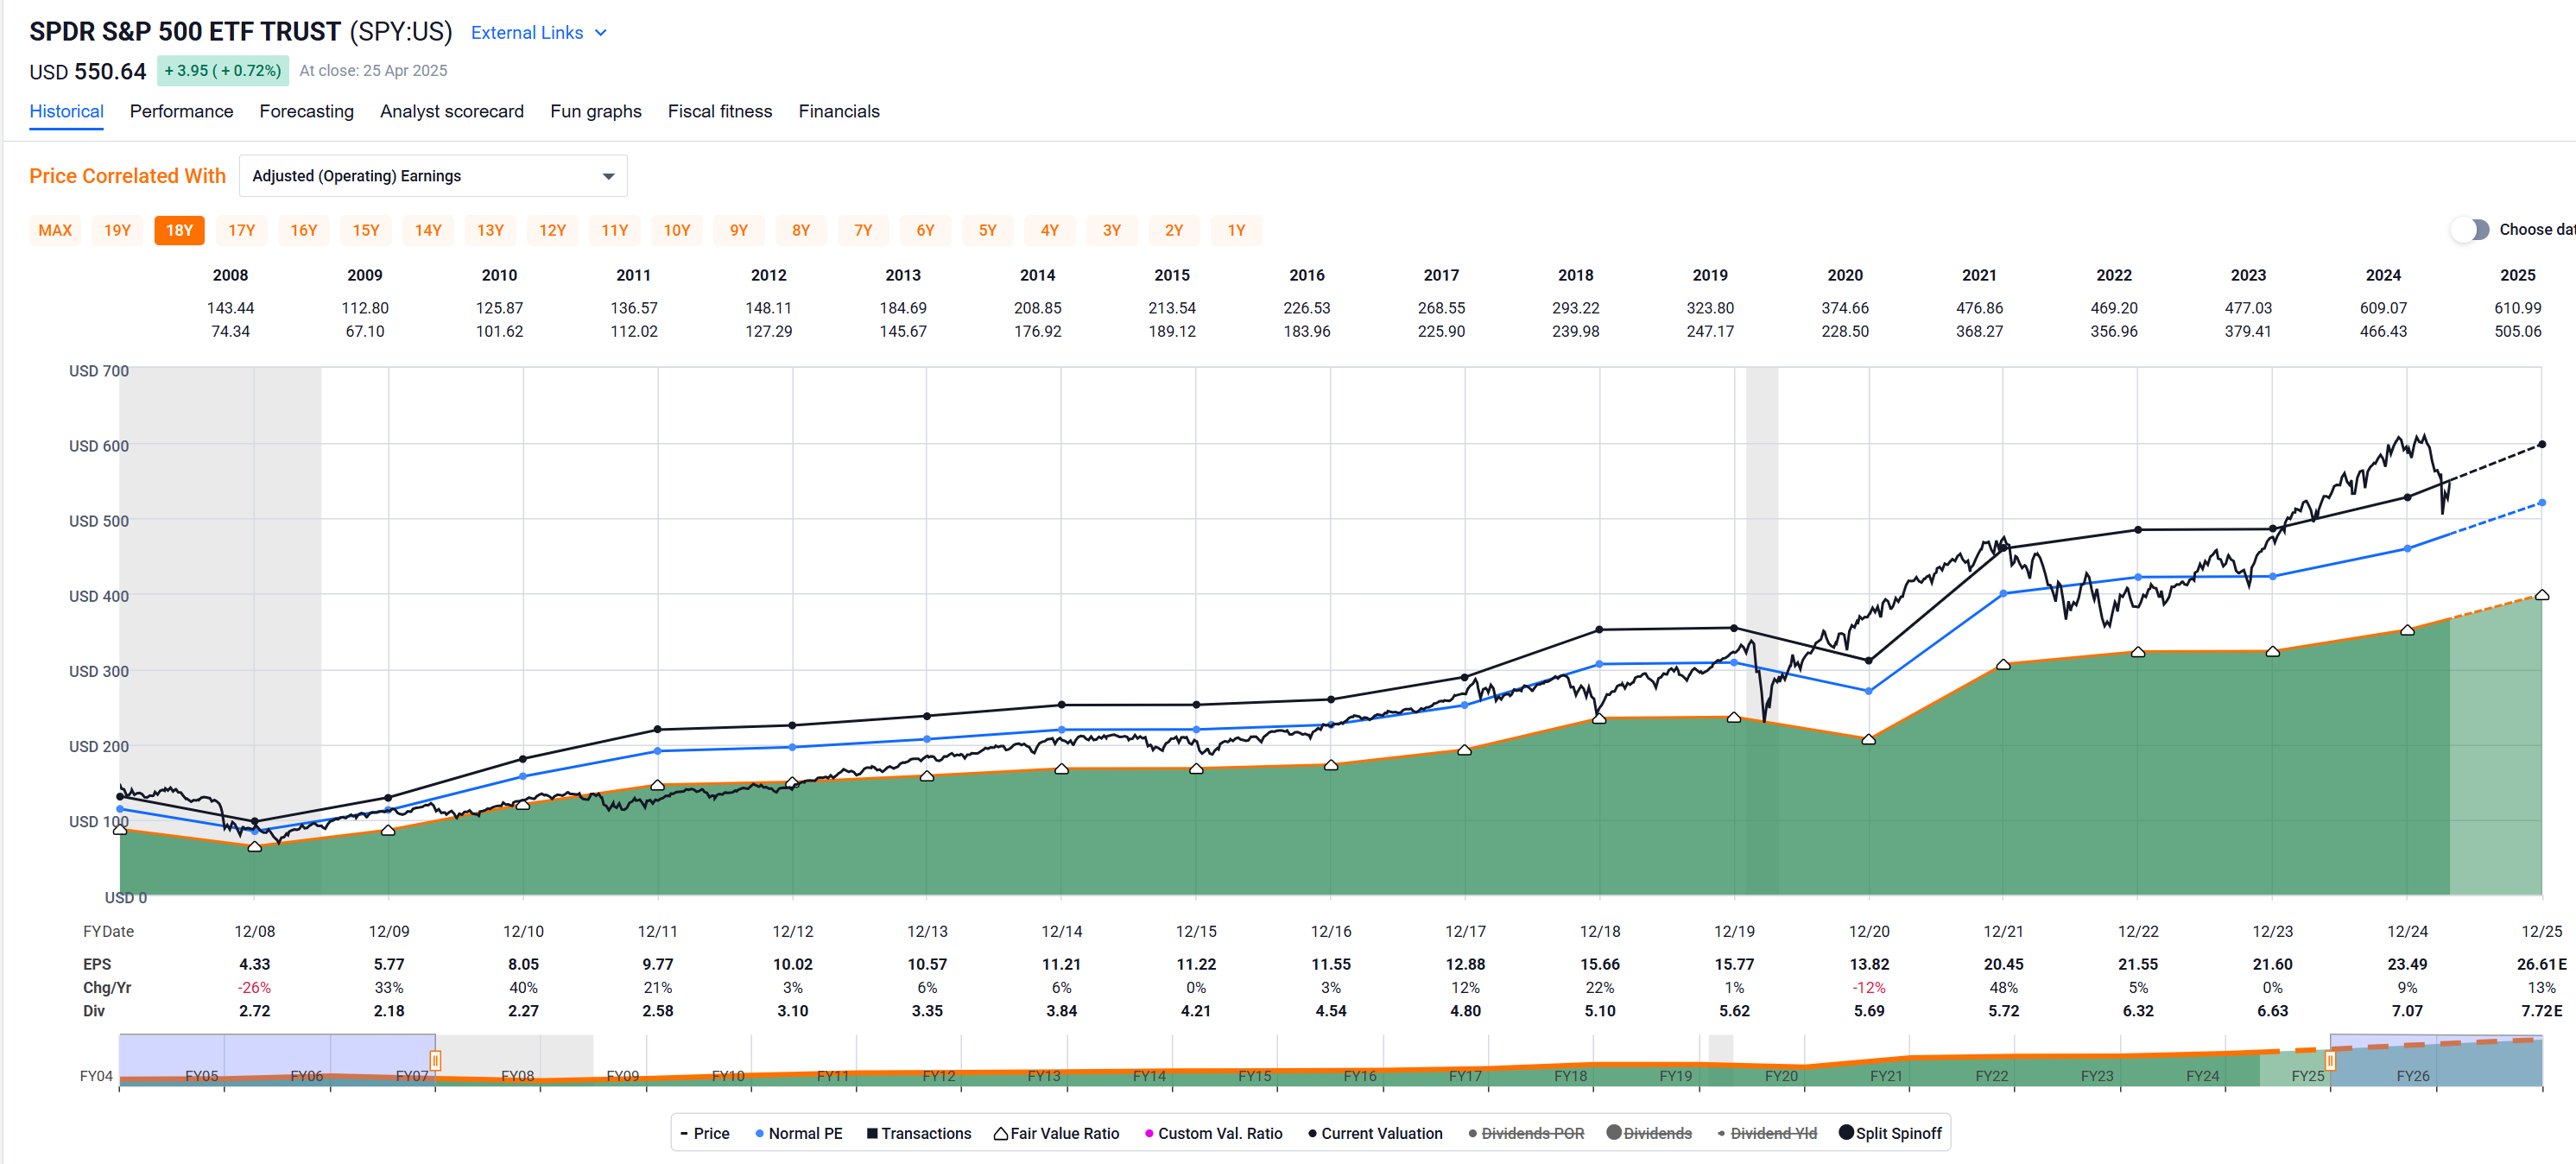Click the 2025 high price 610.99
2576x1164 pixels.
pos(2517,308)
